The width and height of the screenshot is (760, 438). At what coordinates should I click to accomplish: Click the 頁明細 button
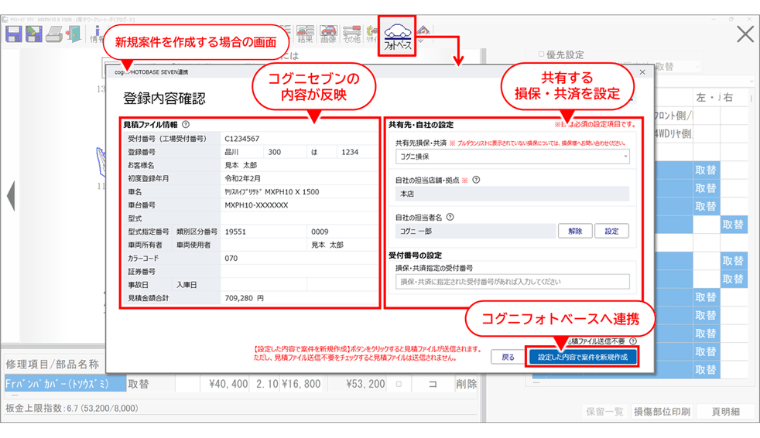[x=725, y=411]
